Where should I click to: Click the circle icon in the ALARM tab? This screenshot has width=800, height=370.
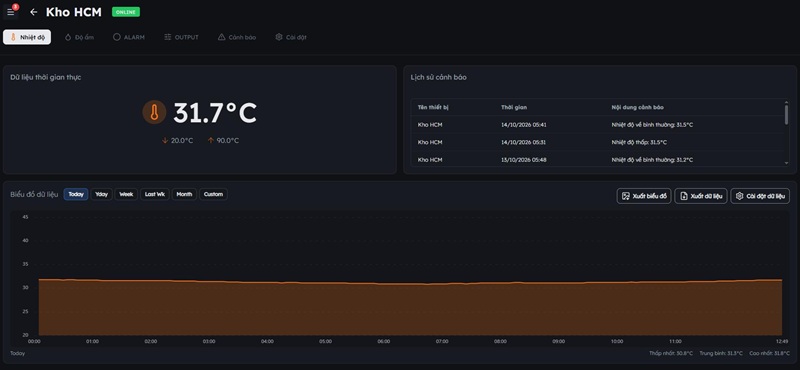point(117,37)
